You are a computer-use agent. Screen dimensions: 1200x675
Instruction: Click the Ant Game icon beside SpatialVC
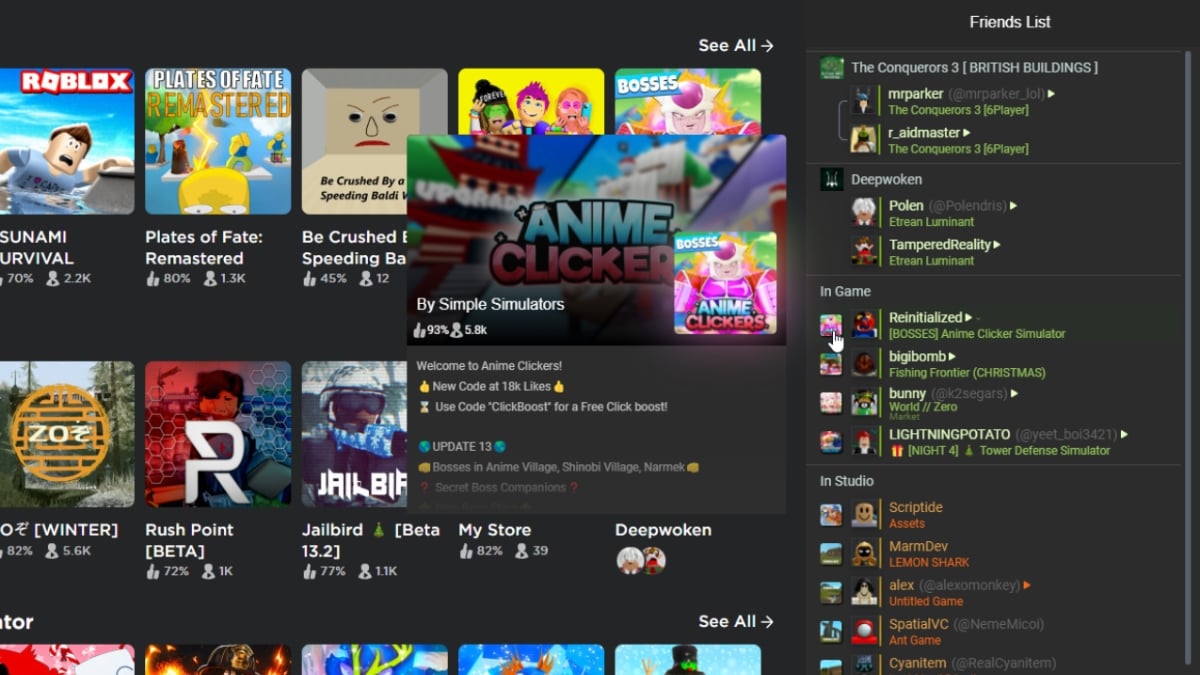click(x=831, y=631)
